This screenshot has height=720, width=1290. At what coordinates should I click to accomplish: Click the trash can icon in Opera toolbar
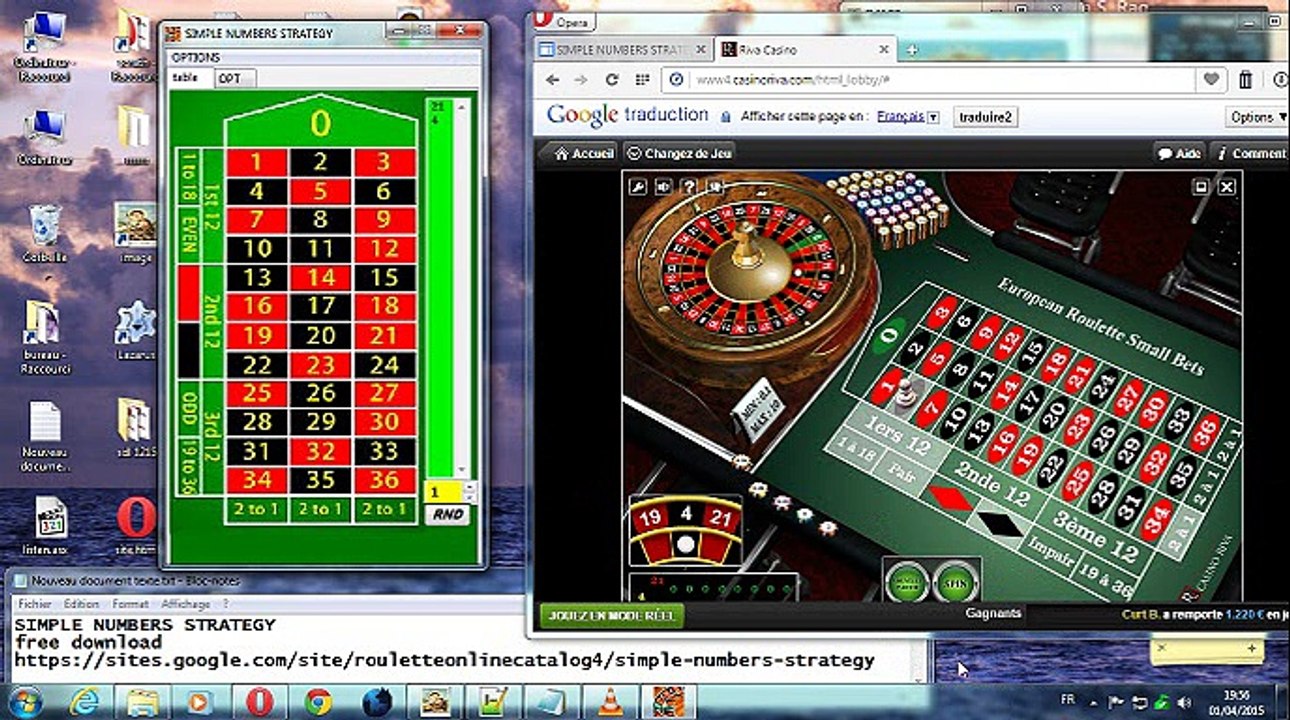(1245, 80)
